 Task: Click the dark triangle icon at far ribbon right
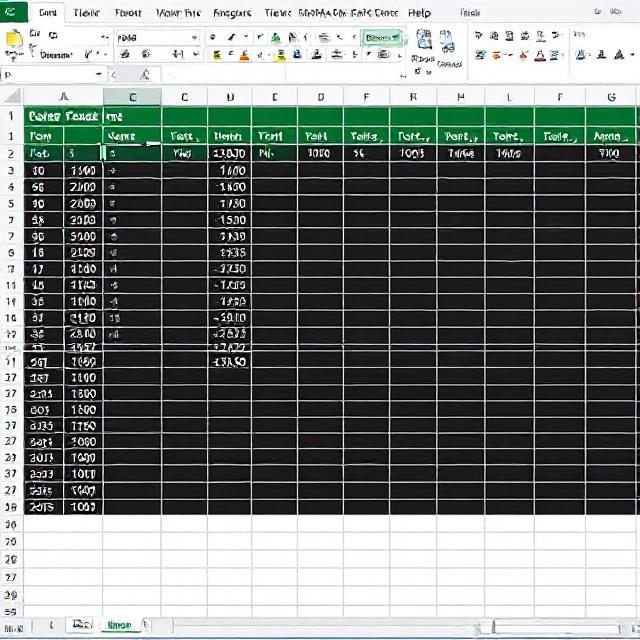tap(619, 54)
